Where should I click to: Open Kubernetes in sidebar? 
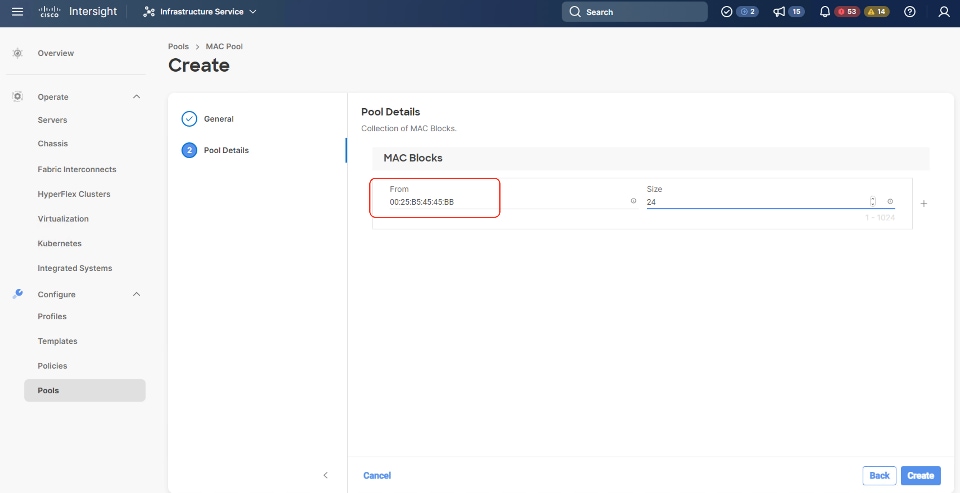coord(59,243)
